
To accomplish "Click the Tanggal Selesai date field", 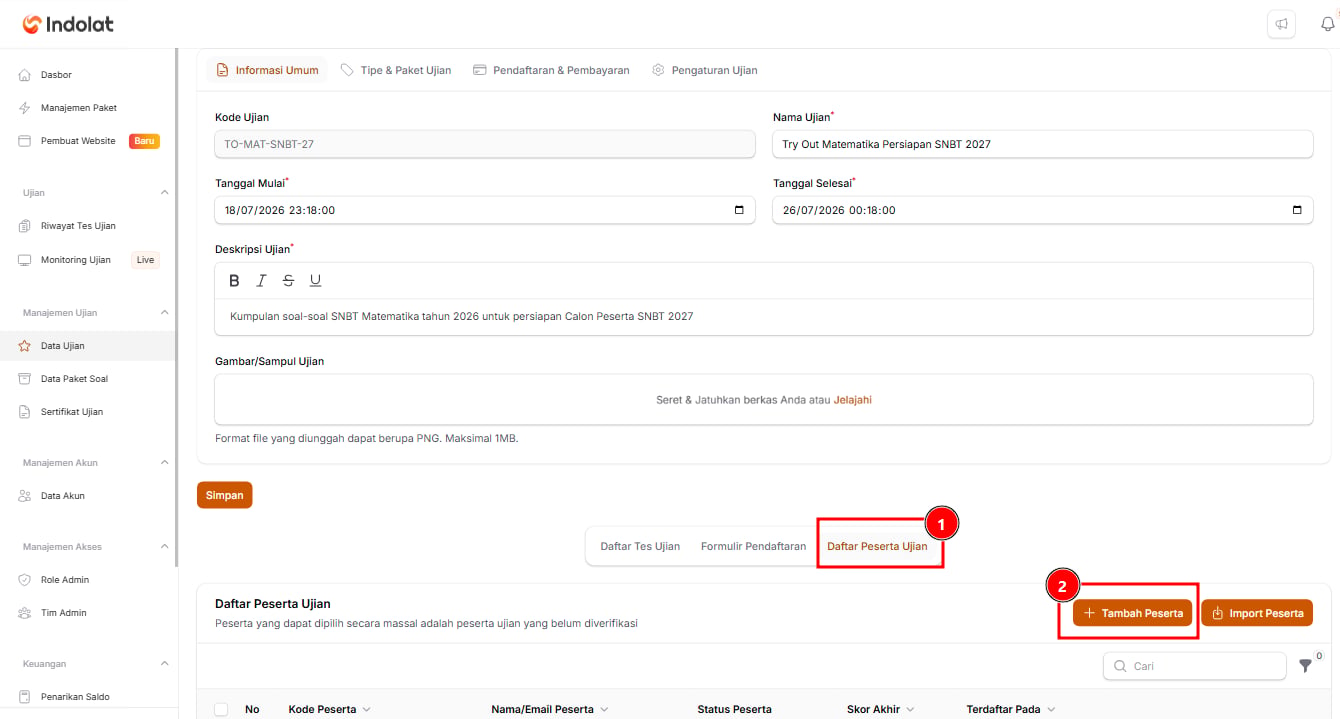I will tap(1043, 210).
